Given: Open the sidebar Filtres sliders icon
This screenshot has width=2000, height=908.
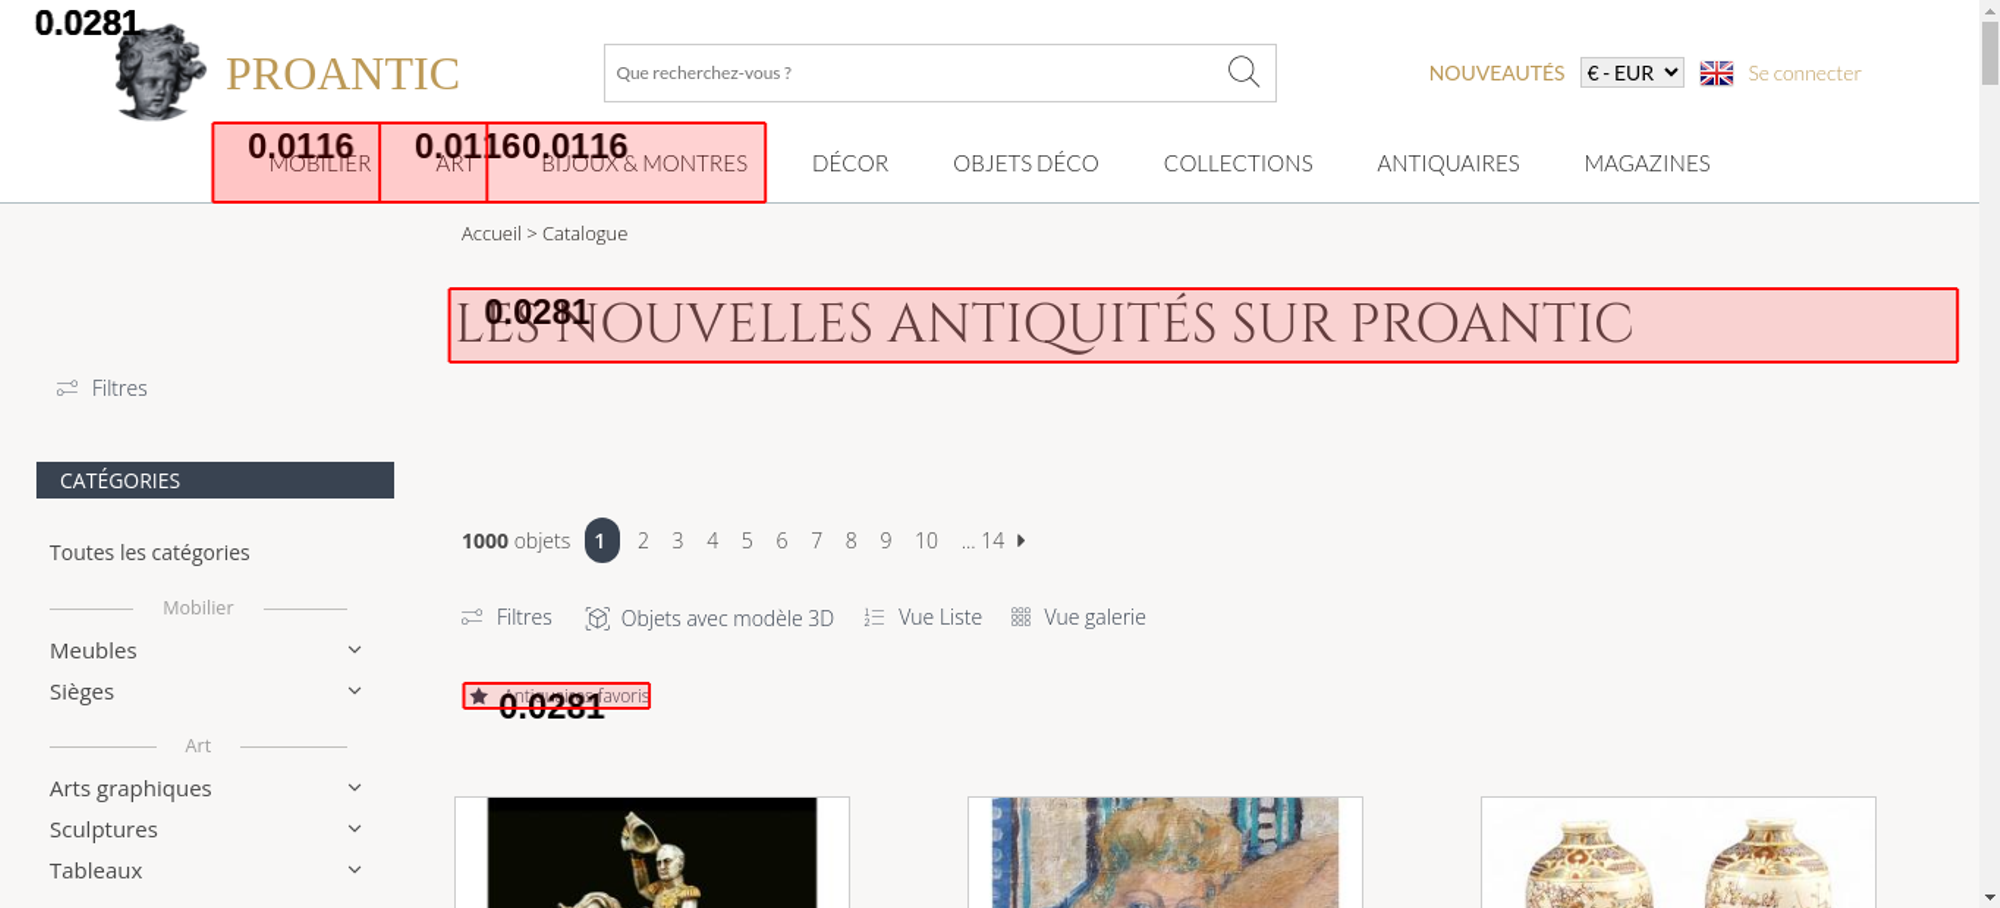Looking at the screenshot, I should tap(67, 388).
